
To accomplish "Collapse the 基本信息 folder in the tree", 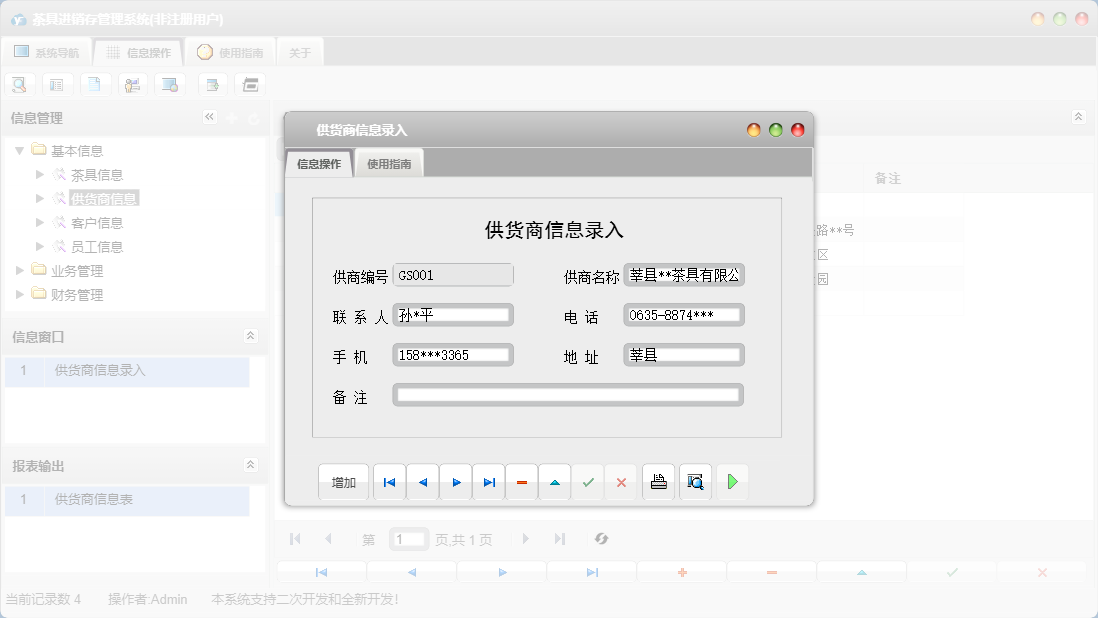I will 20,150.
